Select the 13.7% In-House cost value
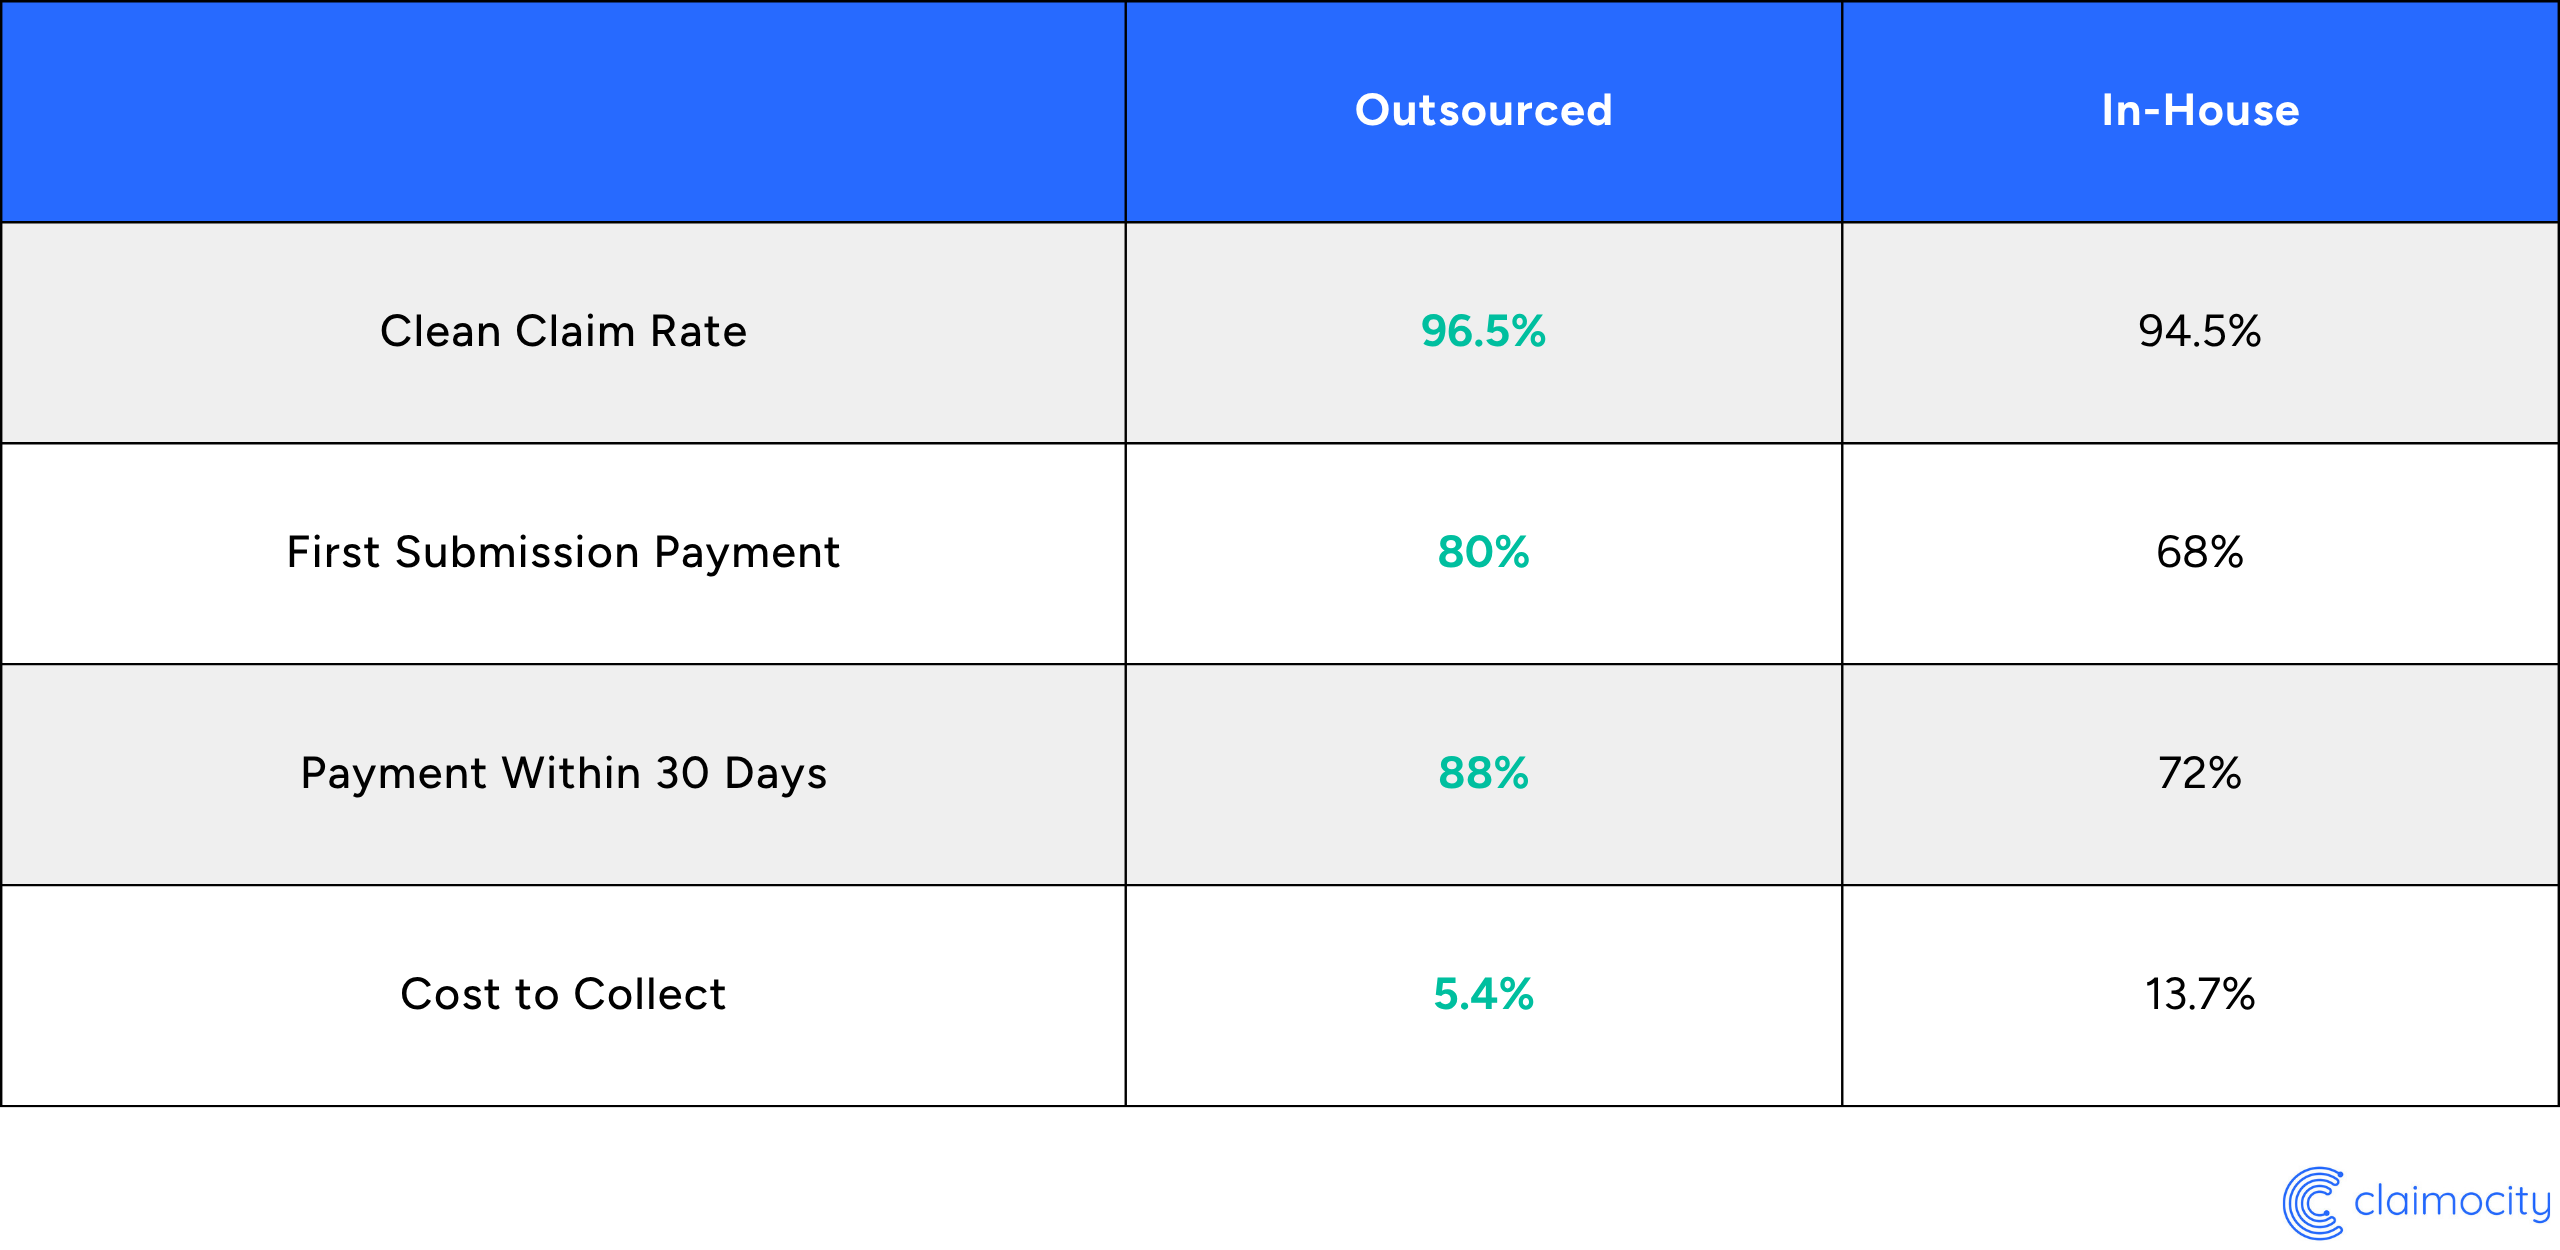Viewport: 2560px width, 1250px height. pyautogui.click(x=2199, y=994)
